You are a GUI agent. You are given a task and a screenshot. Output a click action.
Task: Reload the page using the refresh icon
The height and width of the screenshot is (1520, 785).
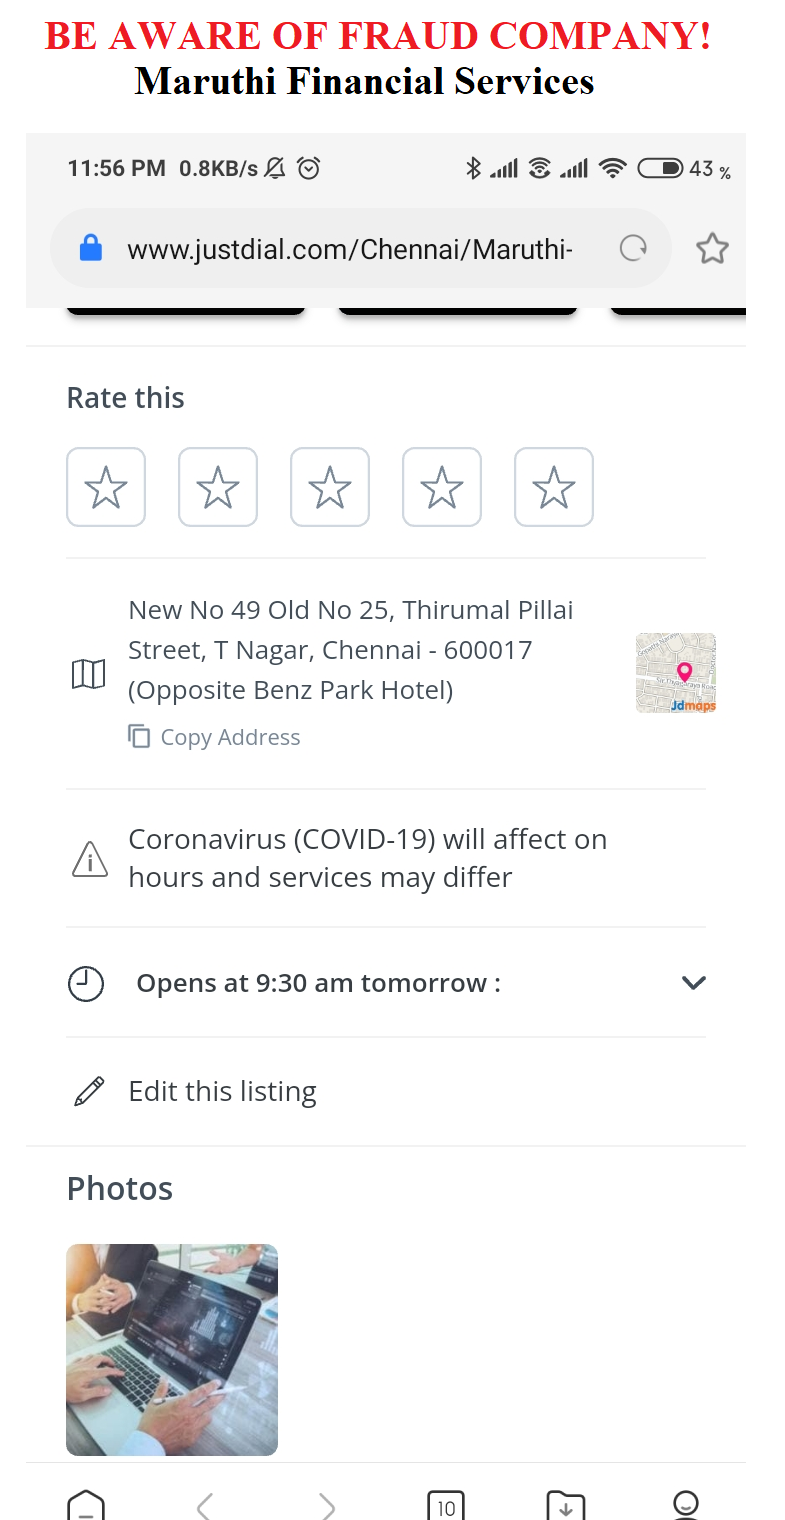(x=633, y=248)
